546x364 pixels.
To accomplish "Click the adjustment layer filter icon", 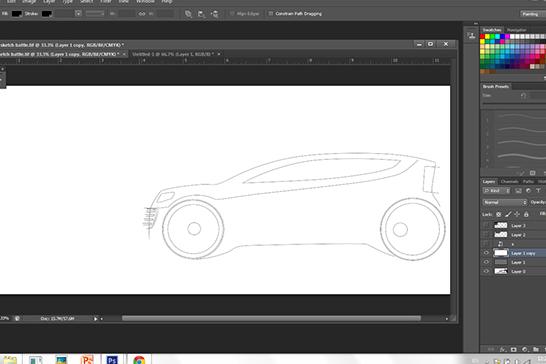I will click(x=528, y=191).
